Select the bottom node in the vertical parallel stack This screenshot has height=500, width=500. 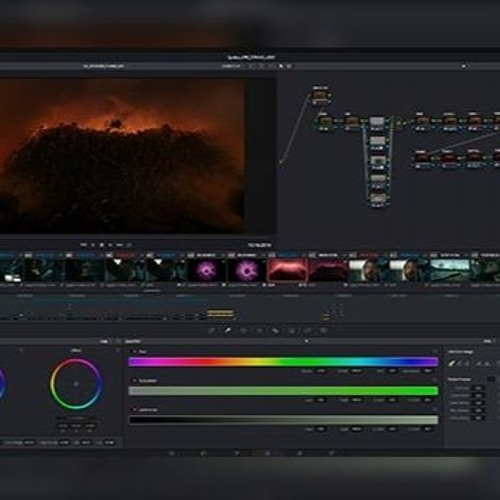coord(377,198)
